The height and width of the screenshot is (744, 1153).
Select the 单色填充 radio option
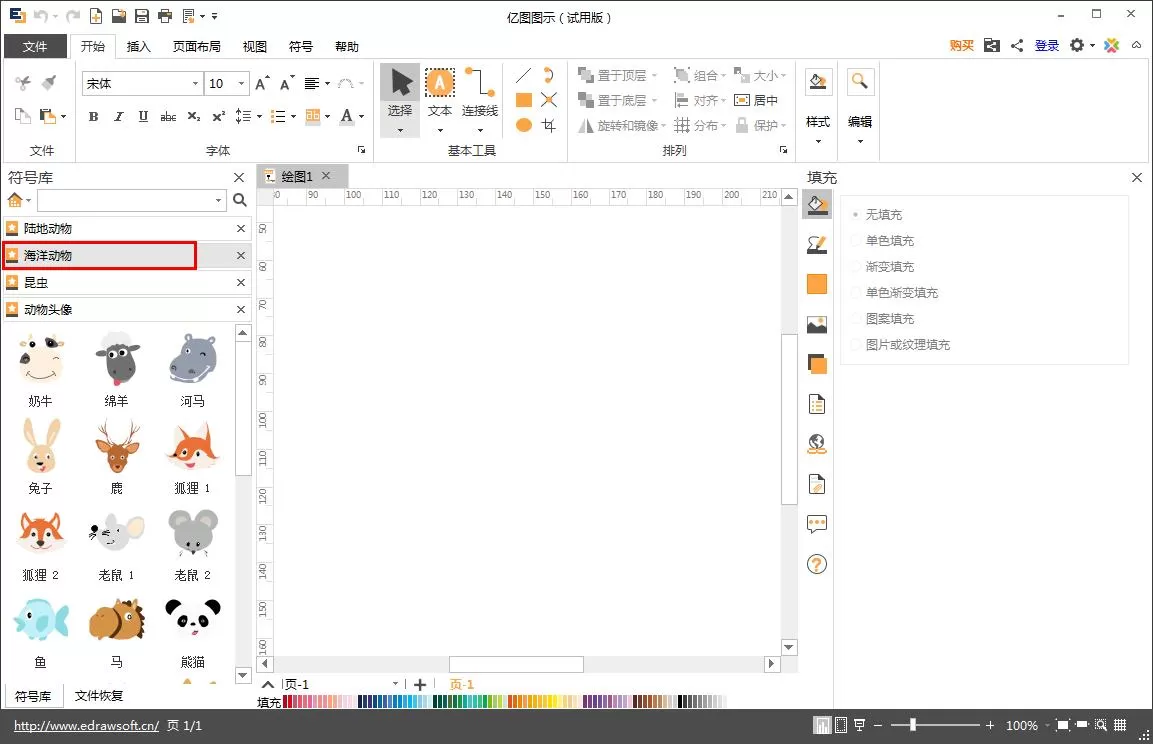[x=882, y=240]
